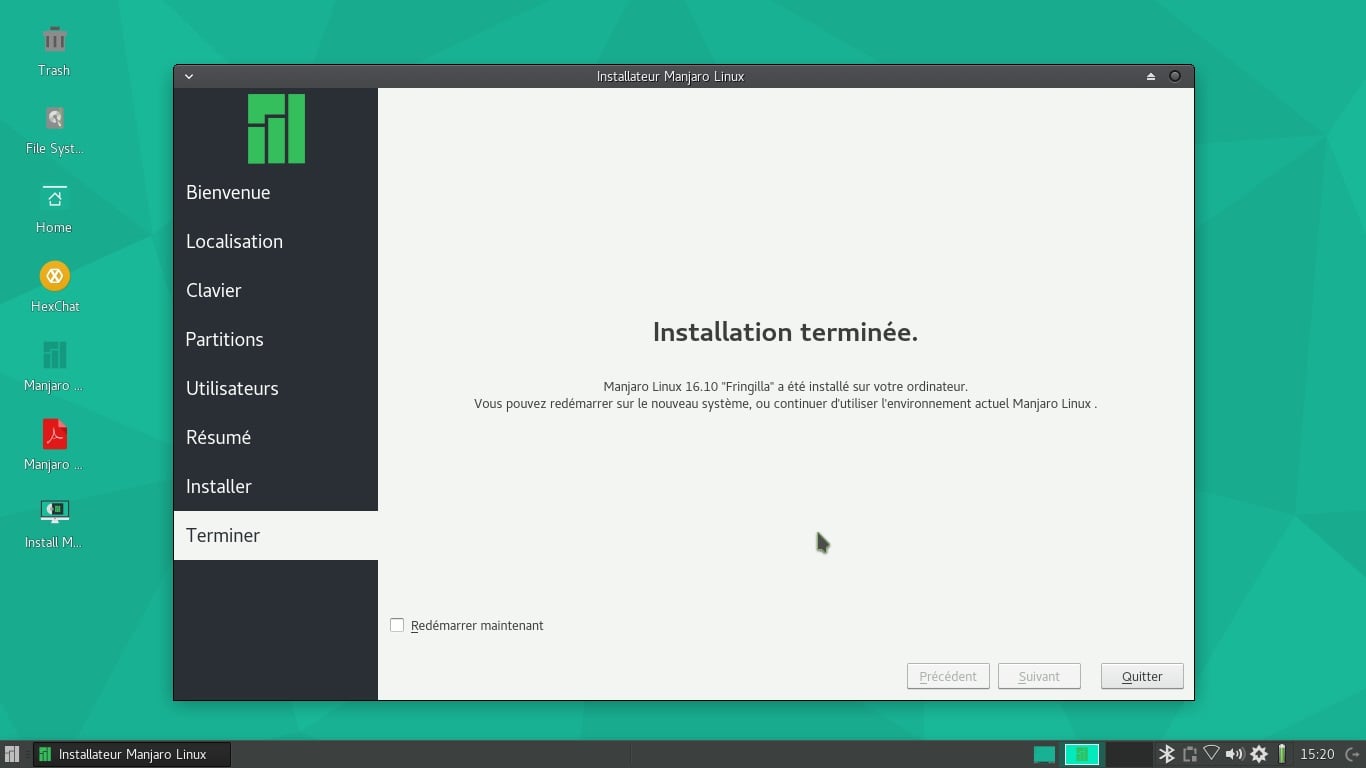The image size is (1366, 768).
Task: Click the shade window triangle in title bar
Action: 1151,76
